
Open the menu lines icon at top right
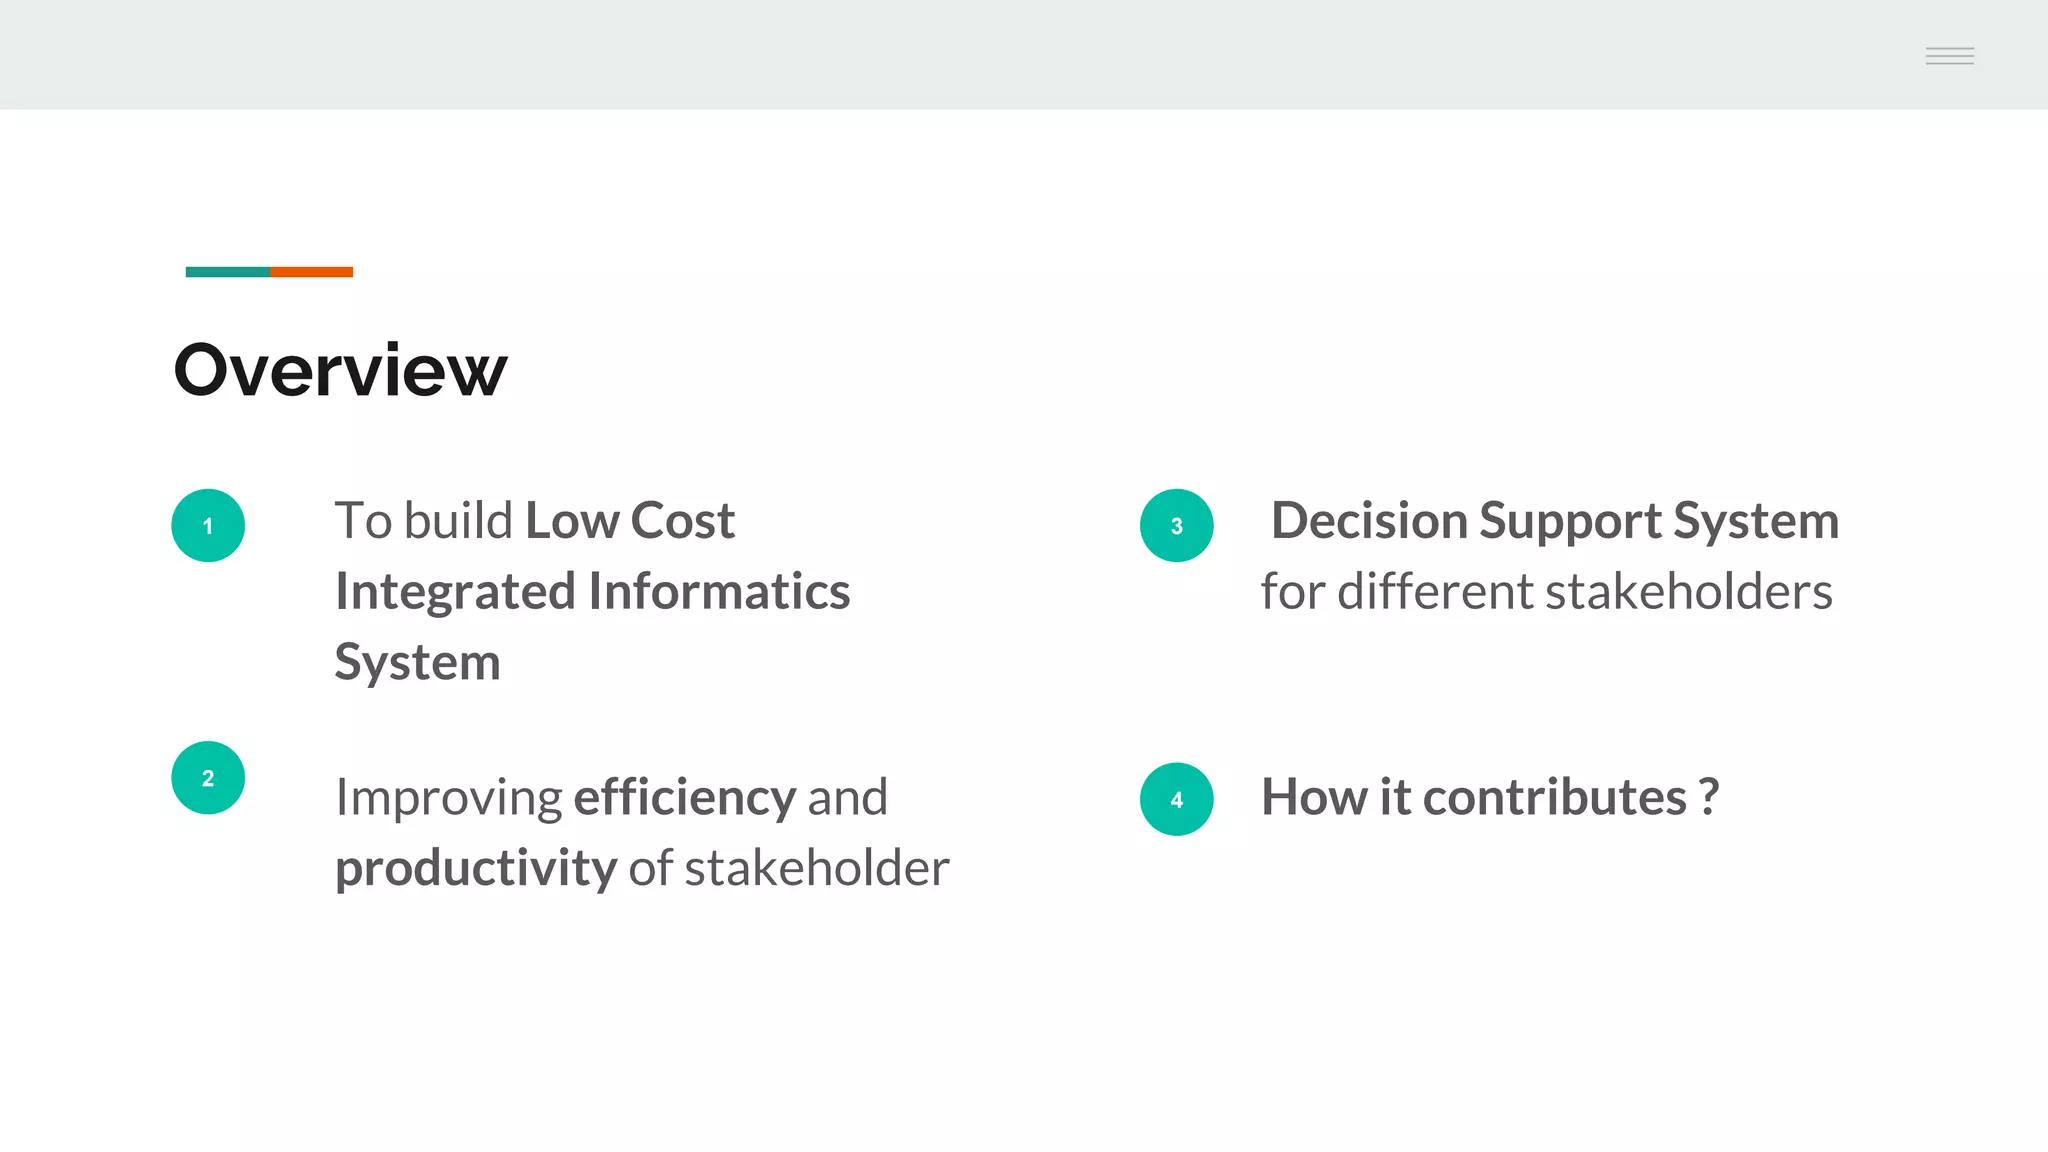(1949, 56)
